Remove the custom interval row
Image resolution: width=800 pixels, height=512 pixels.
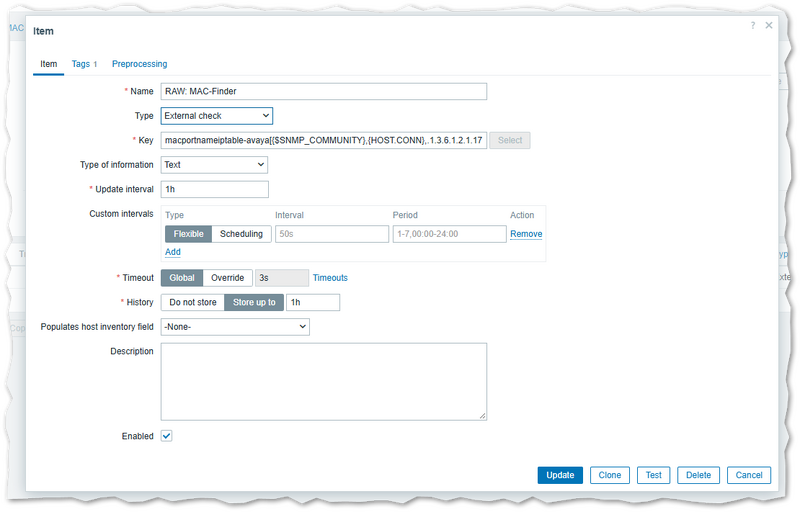coord(526,234)
